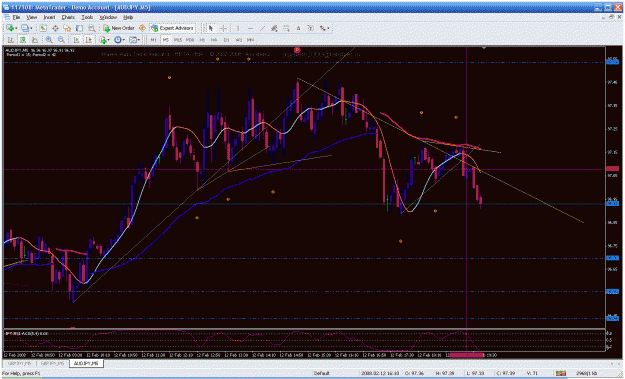Open the Templates icon
The width and height of the screenshot is (625, 379).
(x=133, y=40)
